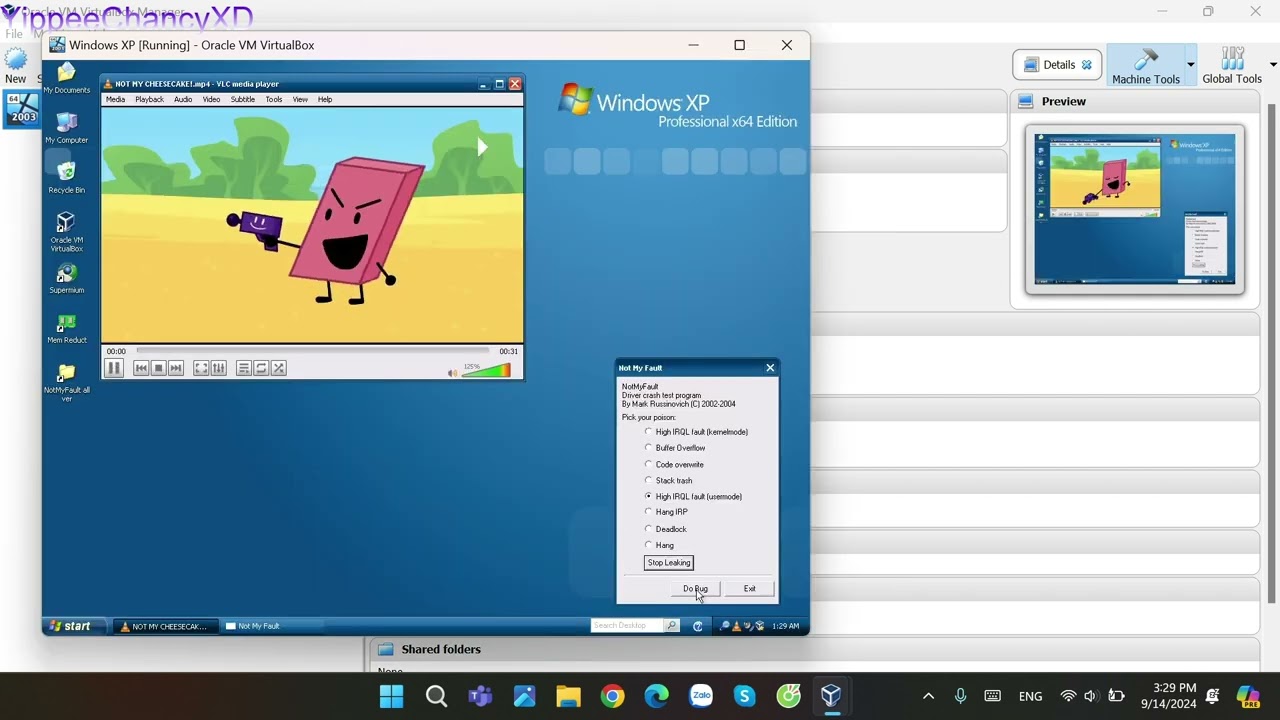The image size is (1280, 720).
Task: Open Machine Tools in VirtualBox Manager
Action: tap(1146, 65)
